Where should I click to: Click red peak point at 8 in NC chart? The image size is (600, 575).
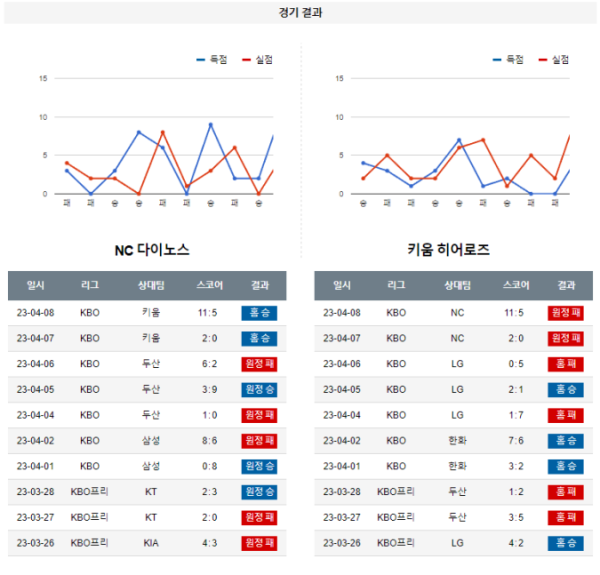click(x=163, y=132)
